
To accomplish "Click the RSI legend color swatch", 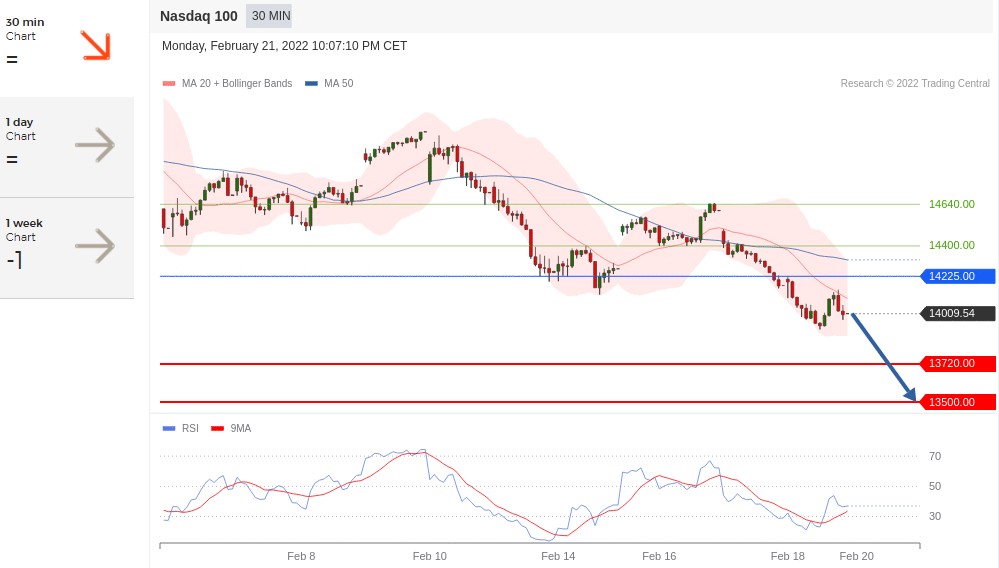I will point(169,429).
